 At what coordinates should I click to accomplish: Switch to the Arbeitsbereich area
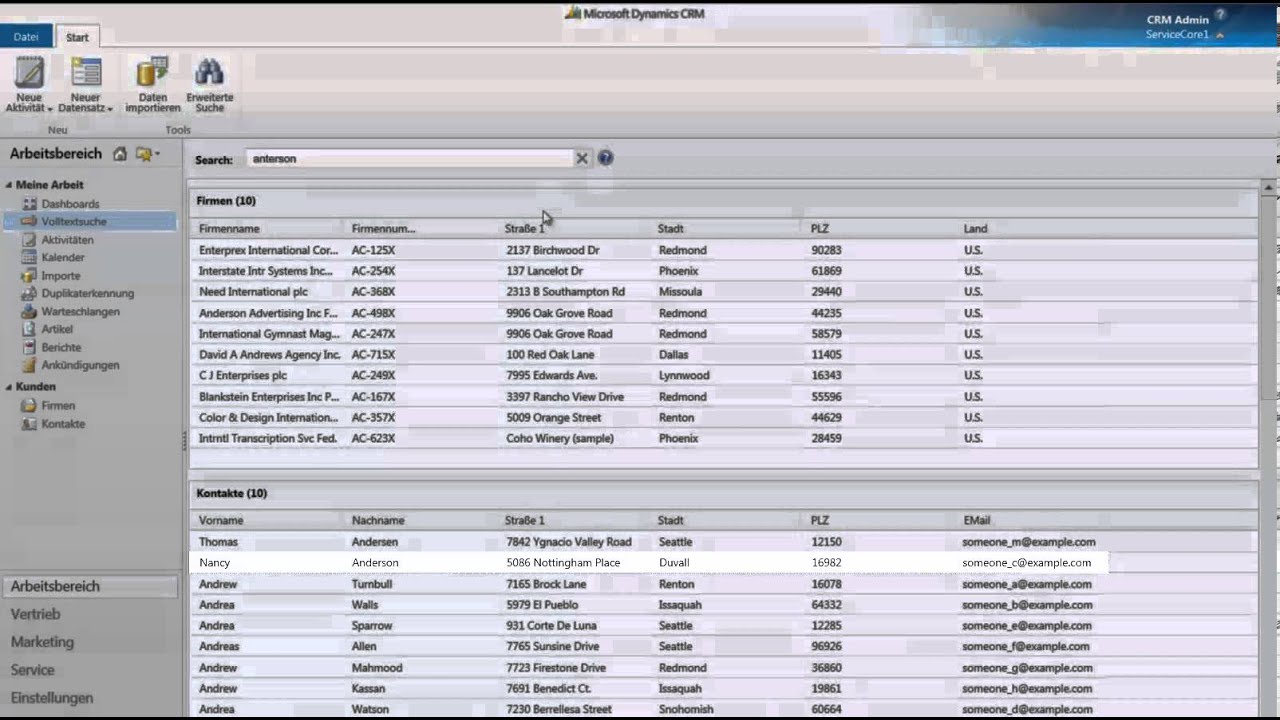pos(90,587)
